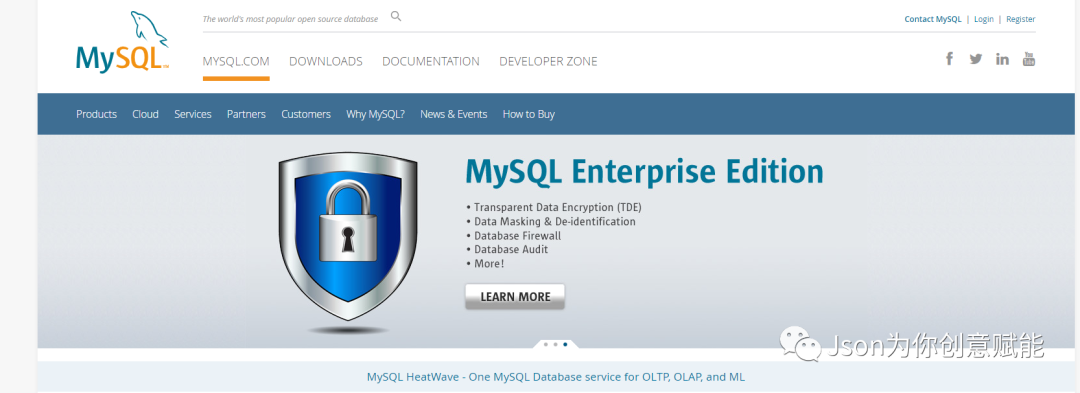Select the MYSQL.COM tab
The image size is (1080, 393).
pyautogui.click(x=236, y=61)
